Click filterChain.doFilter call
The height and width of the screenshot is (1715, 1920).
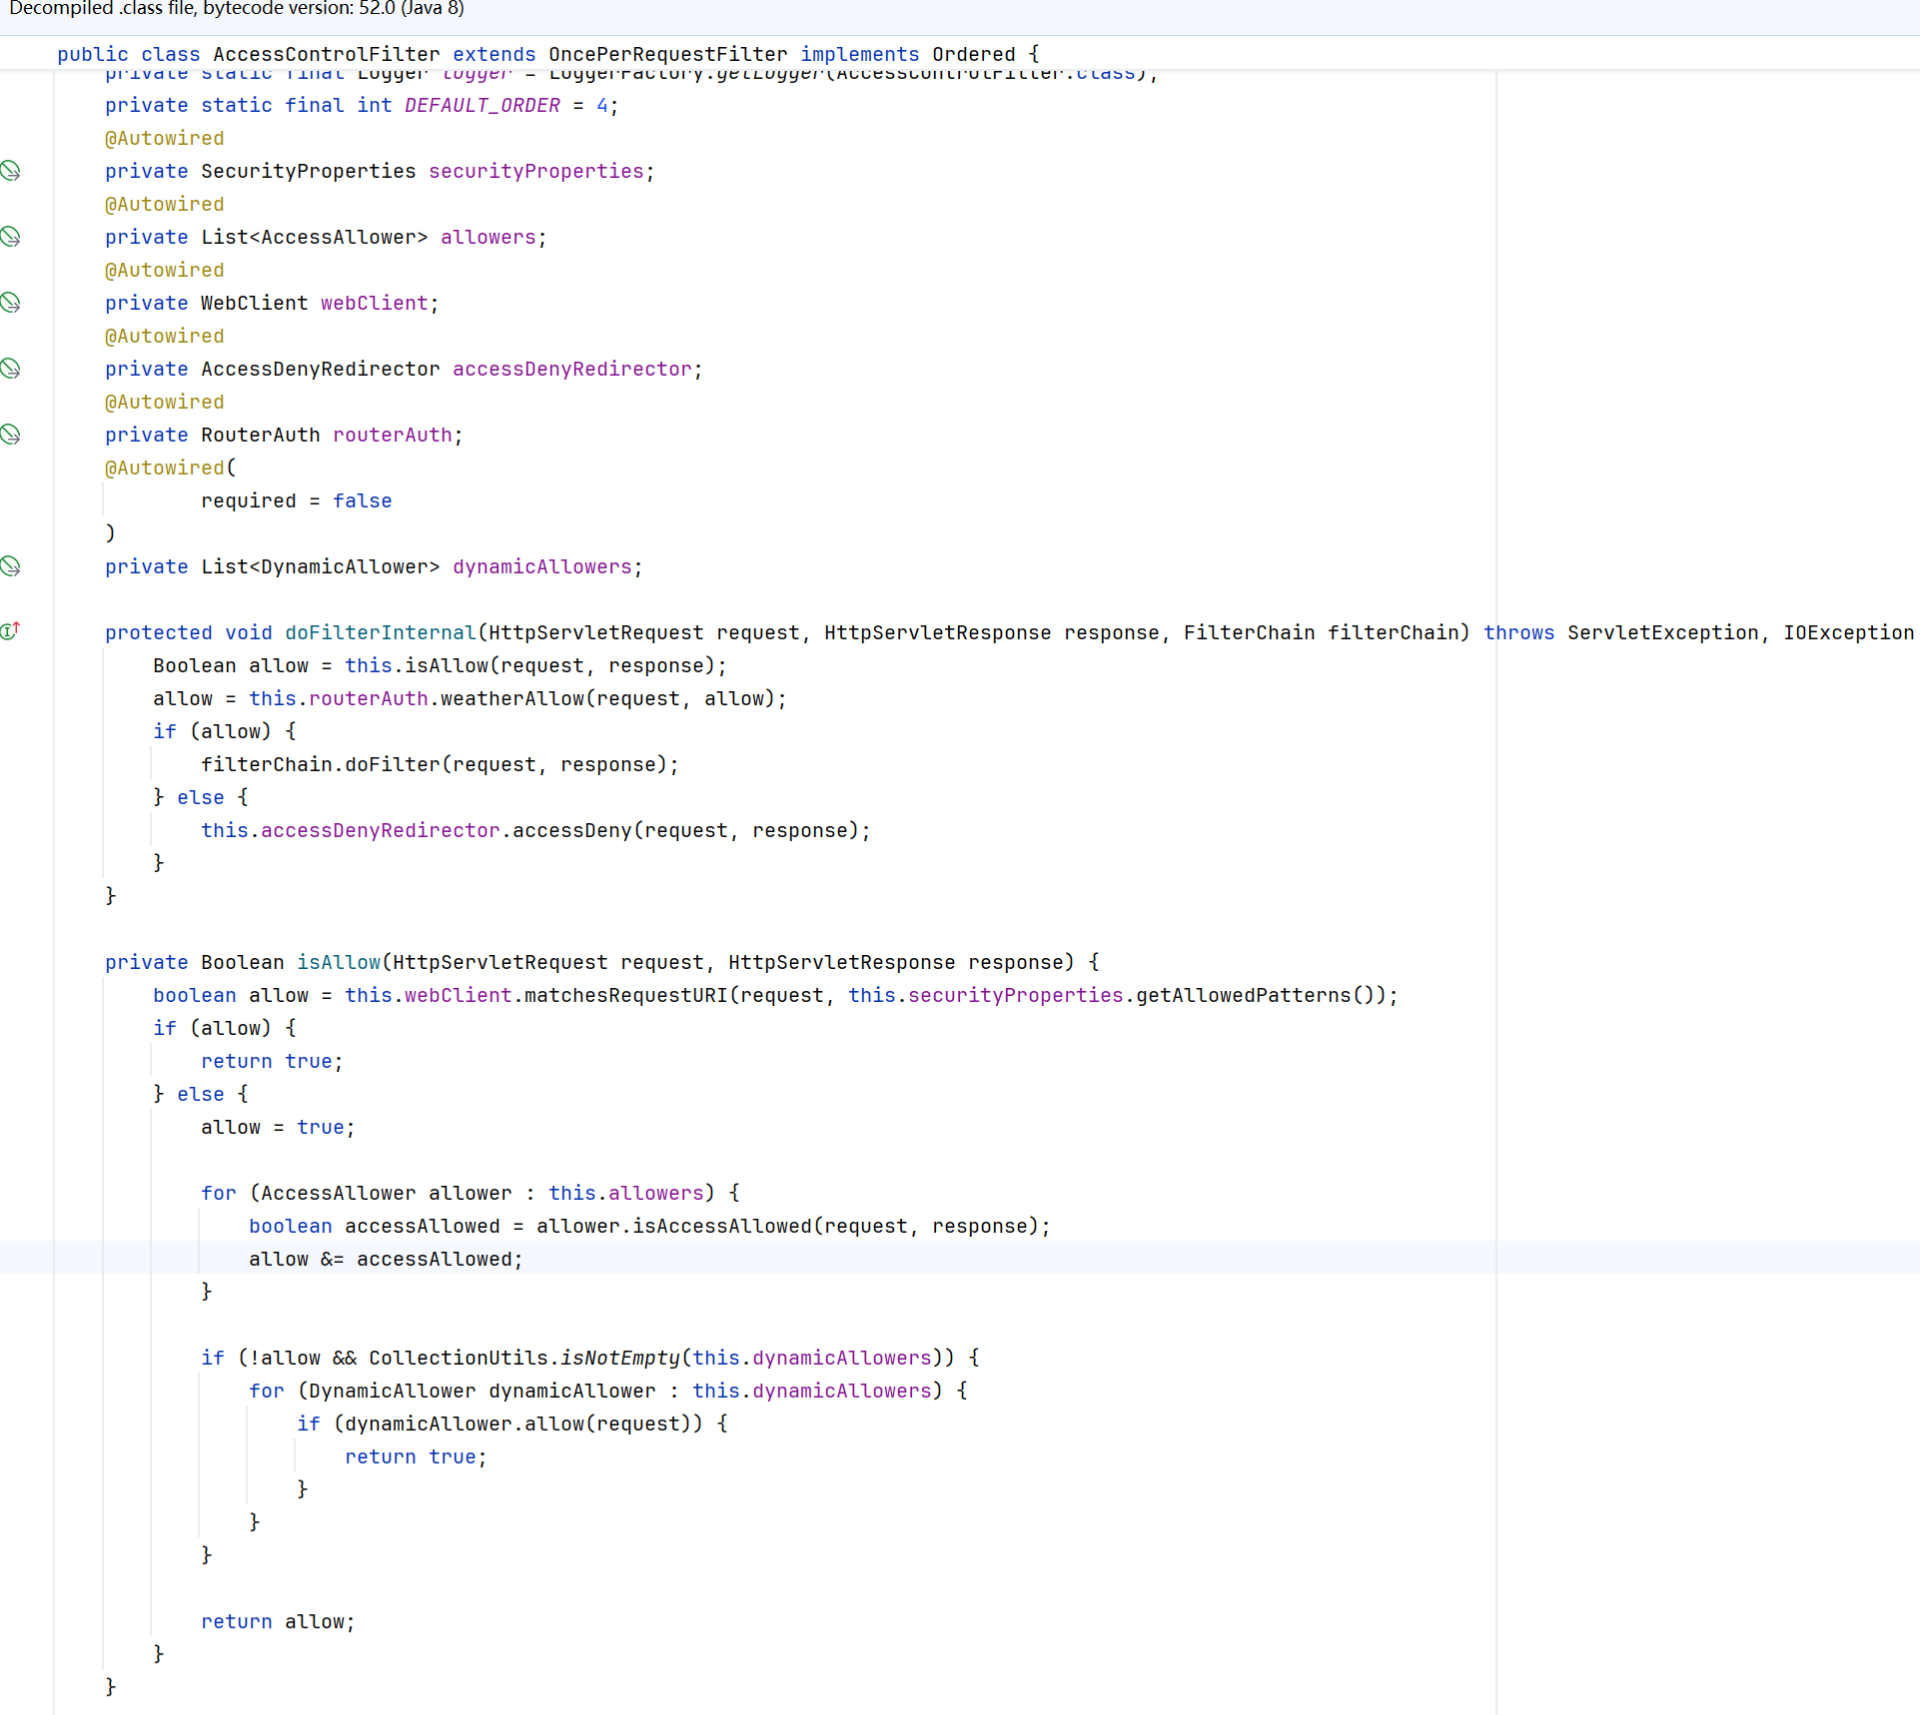pyautogui.click(x=439, y=765)
